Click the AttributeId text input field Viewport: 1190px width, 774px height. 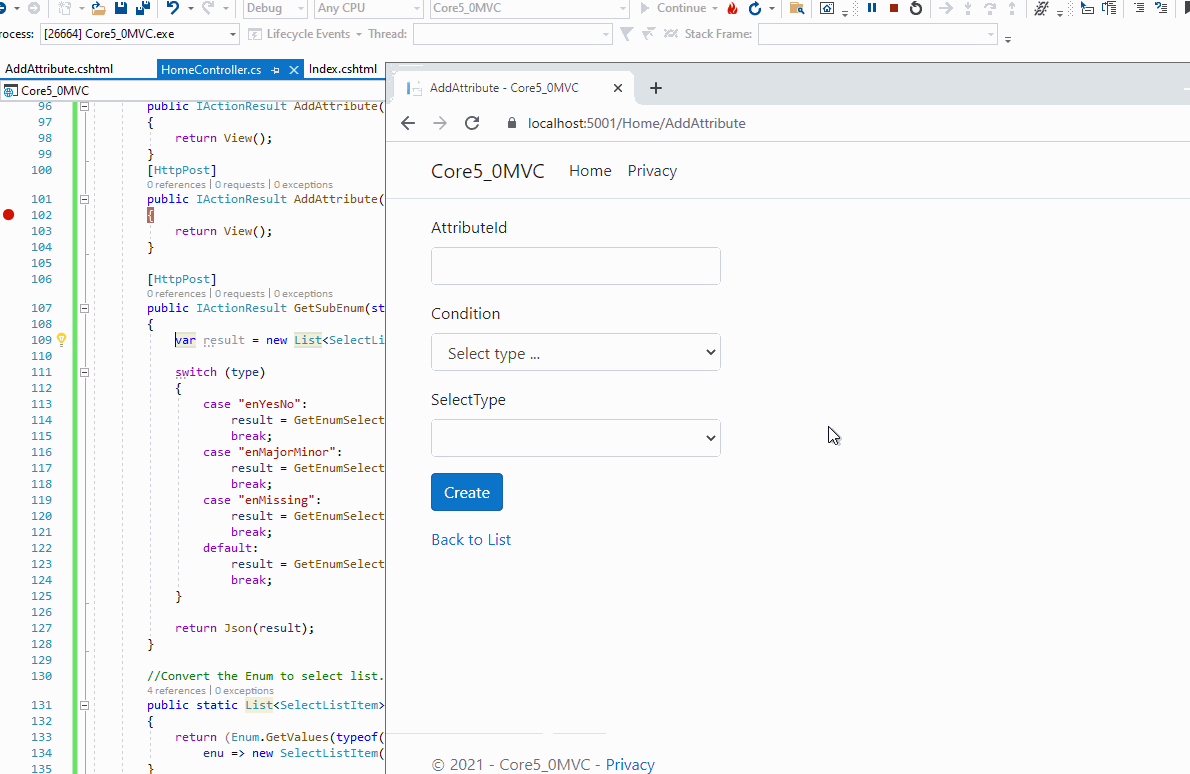(x=575, y=266)
